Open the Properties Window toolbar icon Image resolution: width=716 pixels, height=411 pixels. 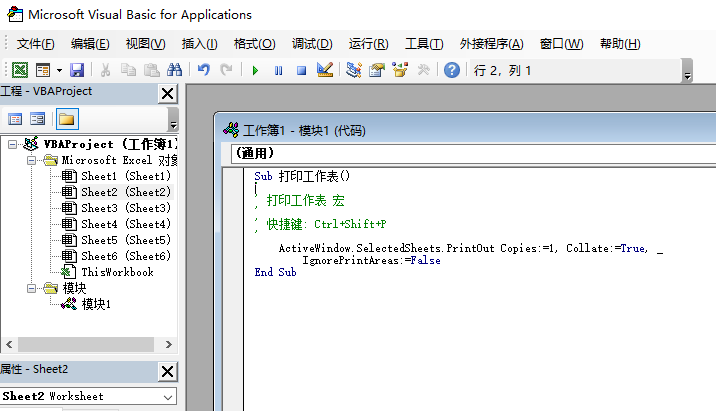click(377, 70)
